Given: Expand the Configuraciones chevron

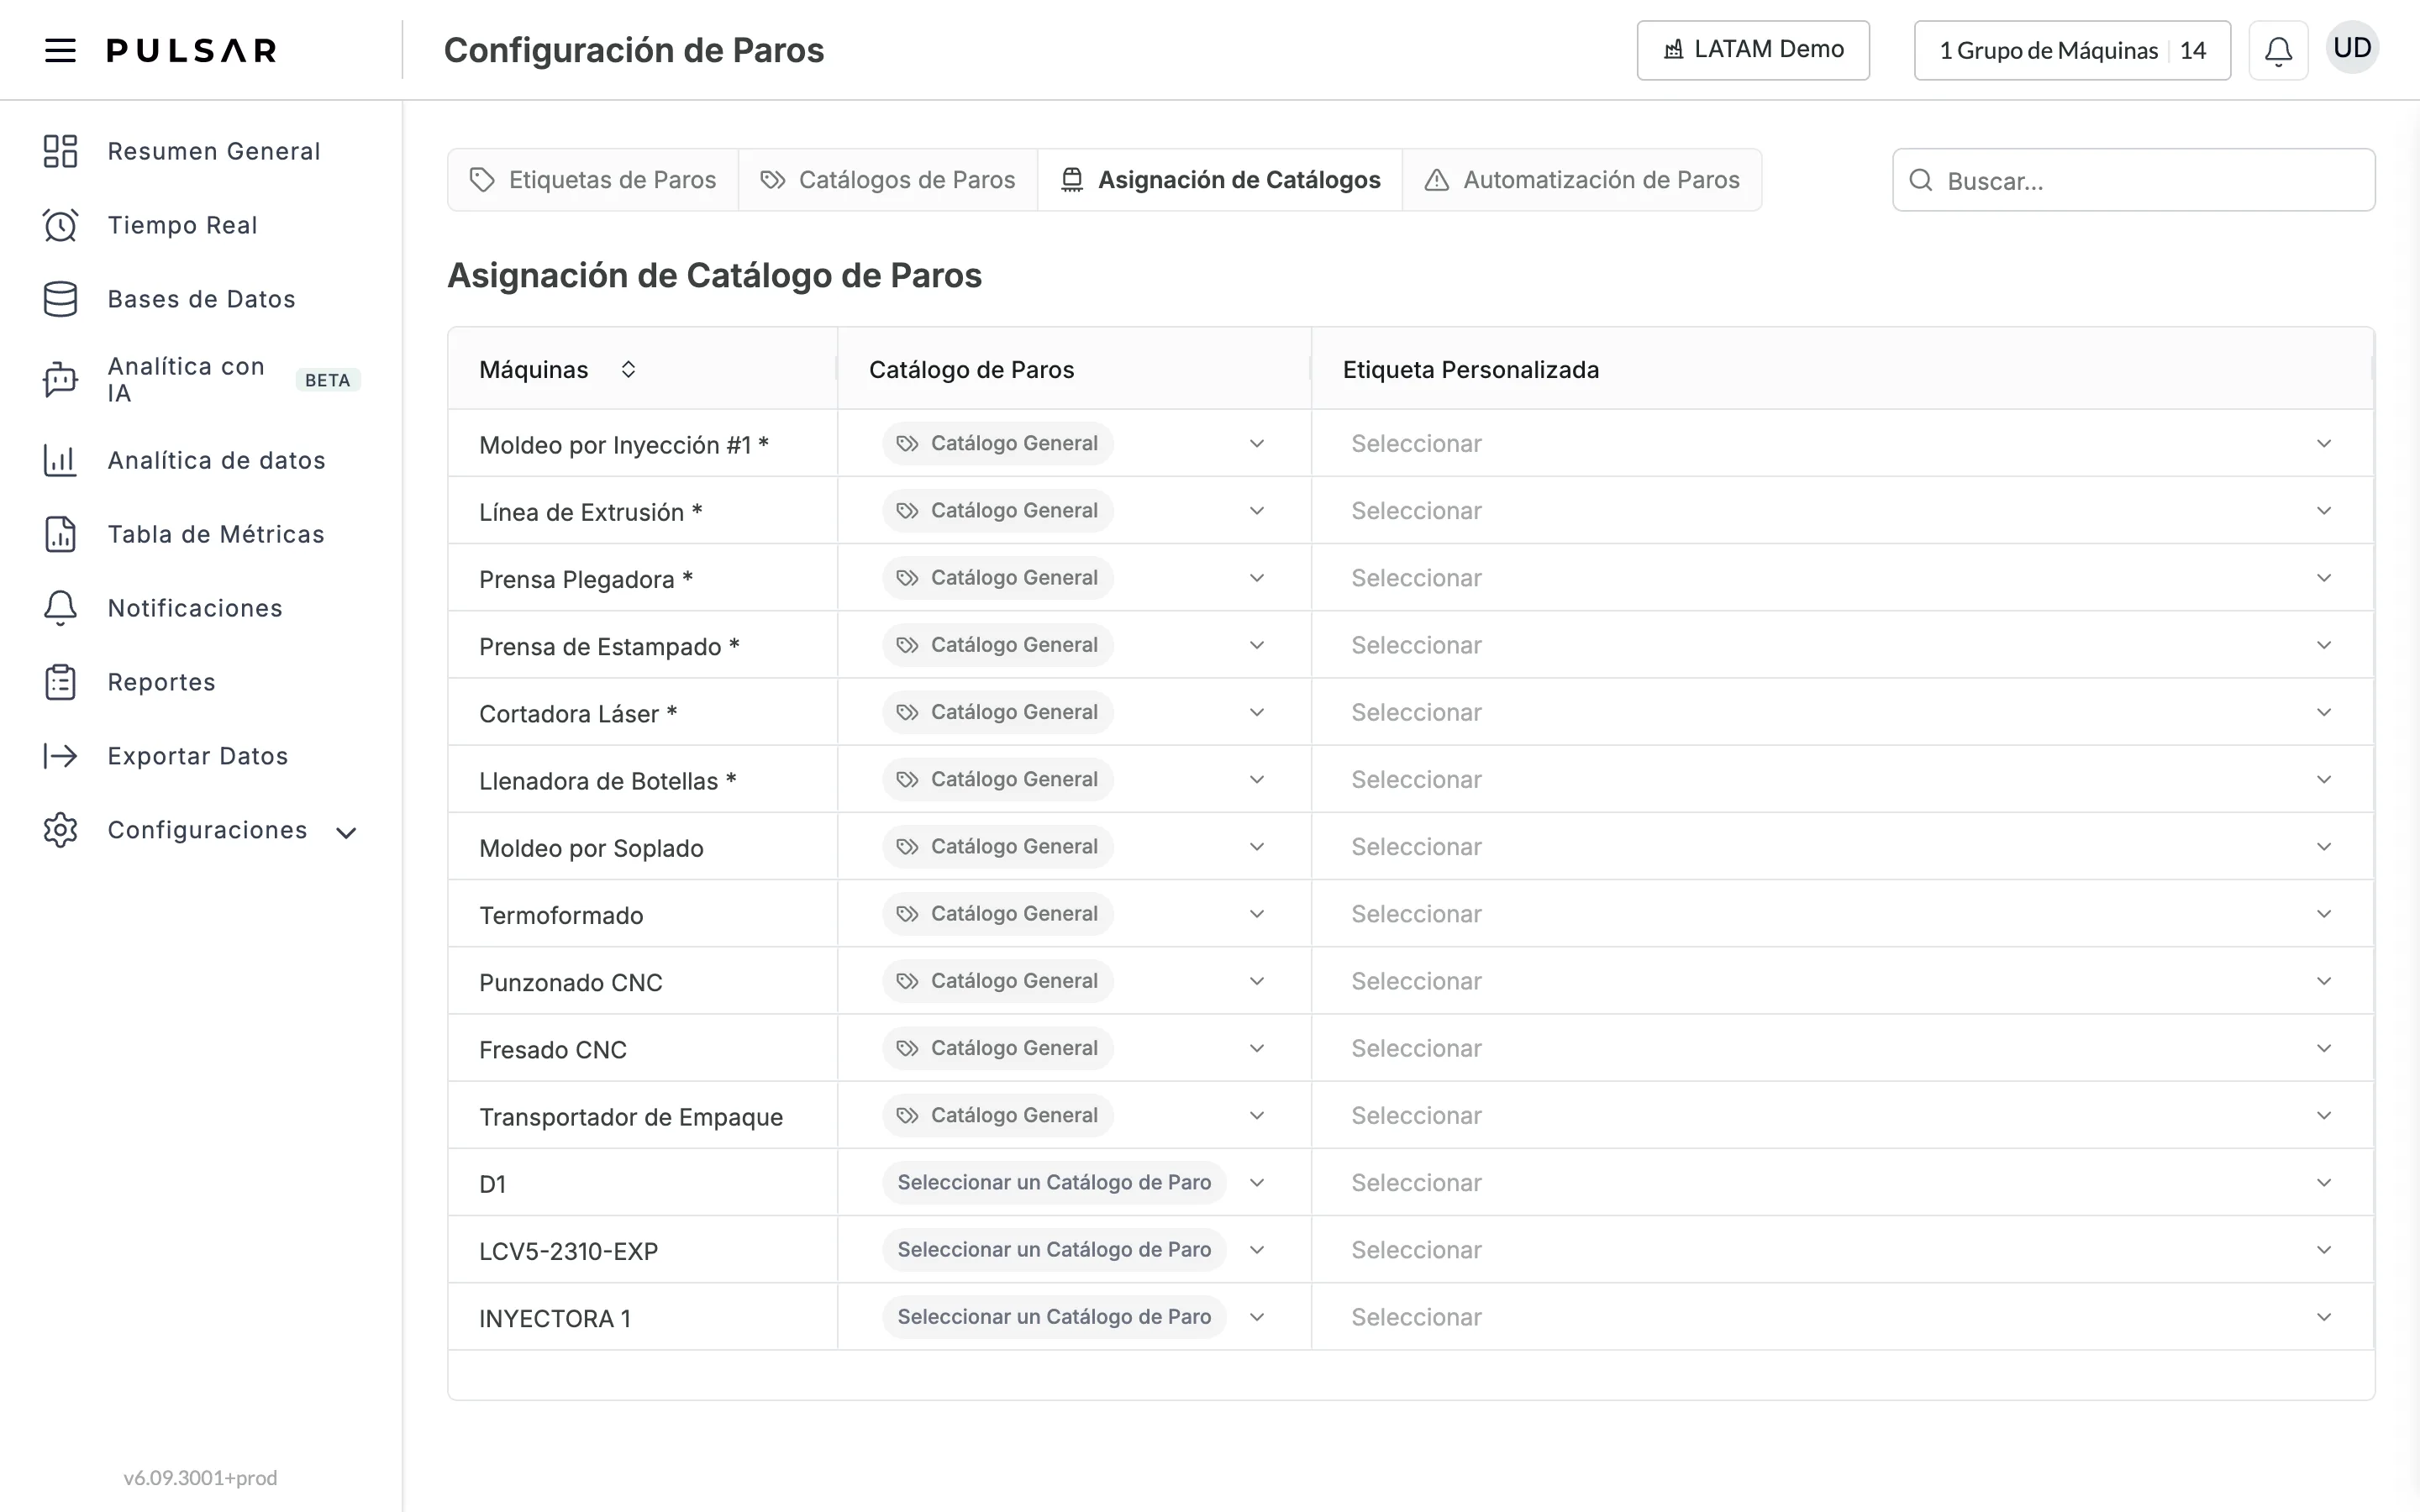Looking at the screenshot, I should (346, 832).
